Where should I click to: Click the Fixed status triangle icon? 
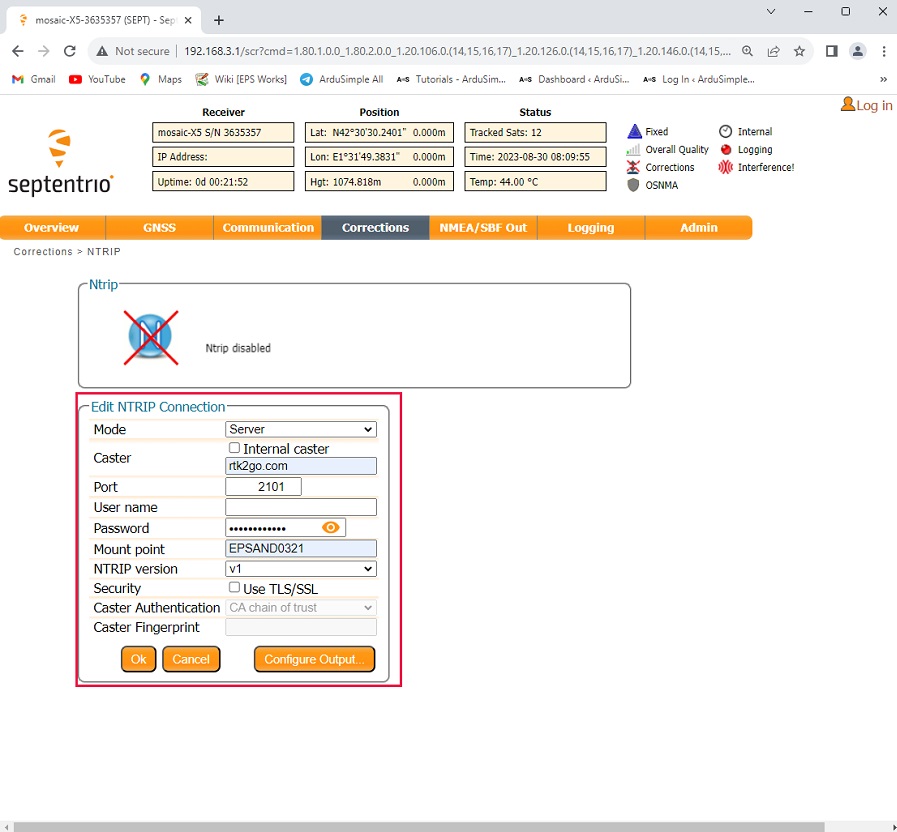[x=633, y=132]
